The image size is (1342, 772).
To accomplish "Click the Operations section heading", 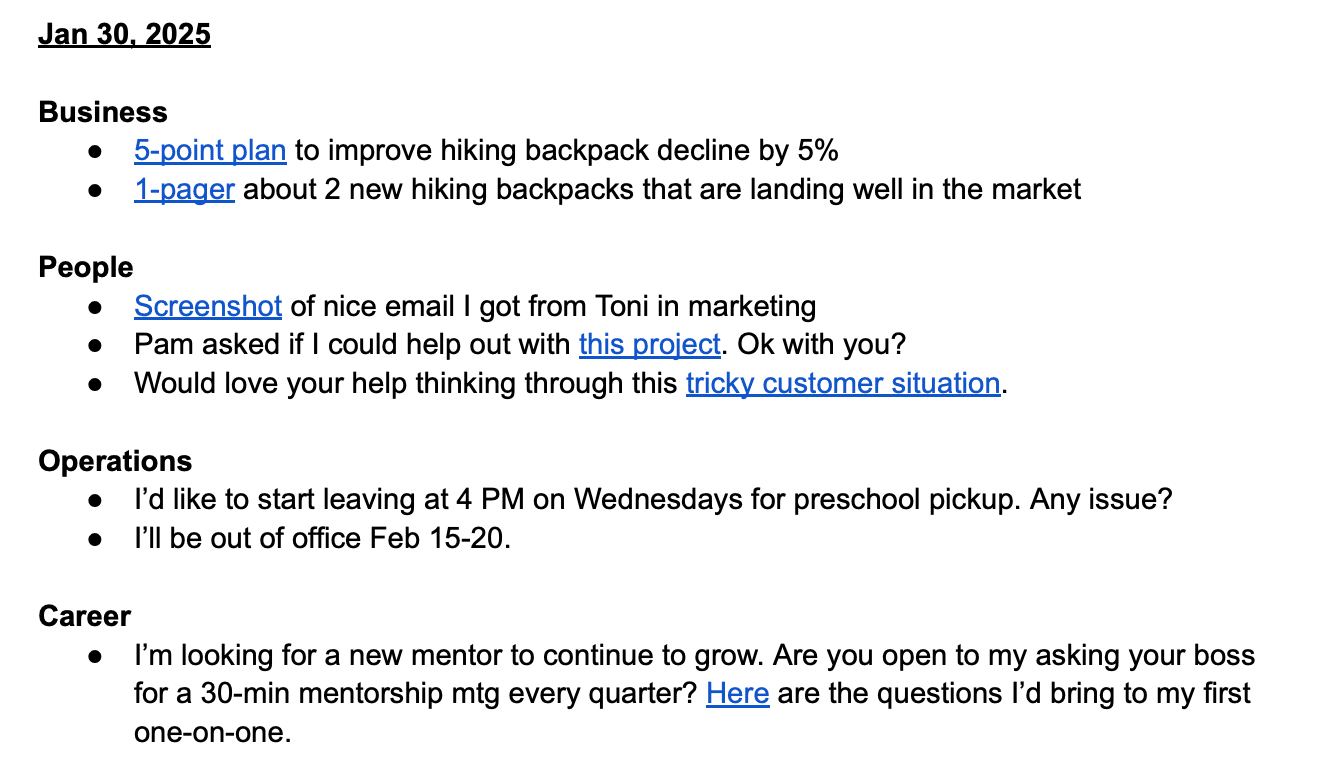I will point(115,461).
